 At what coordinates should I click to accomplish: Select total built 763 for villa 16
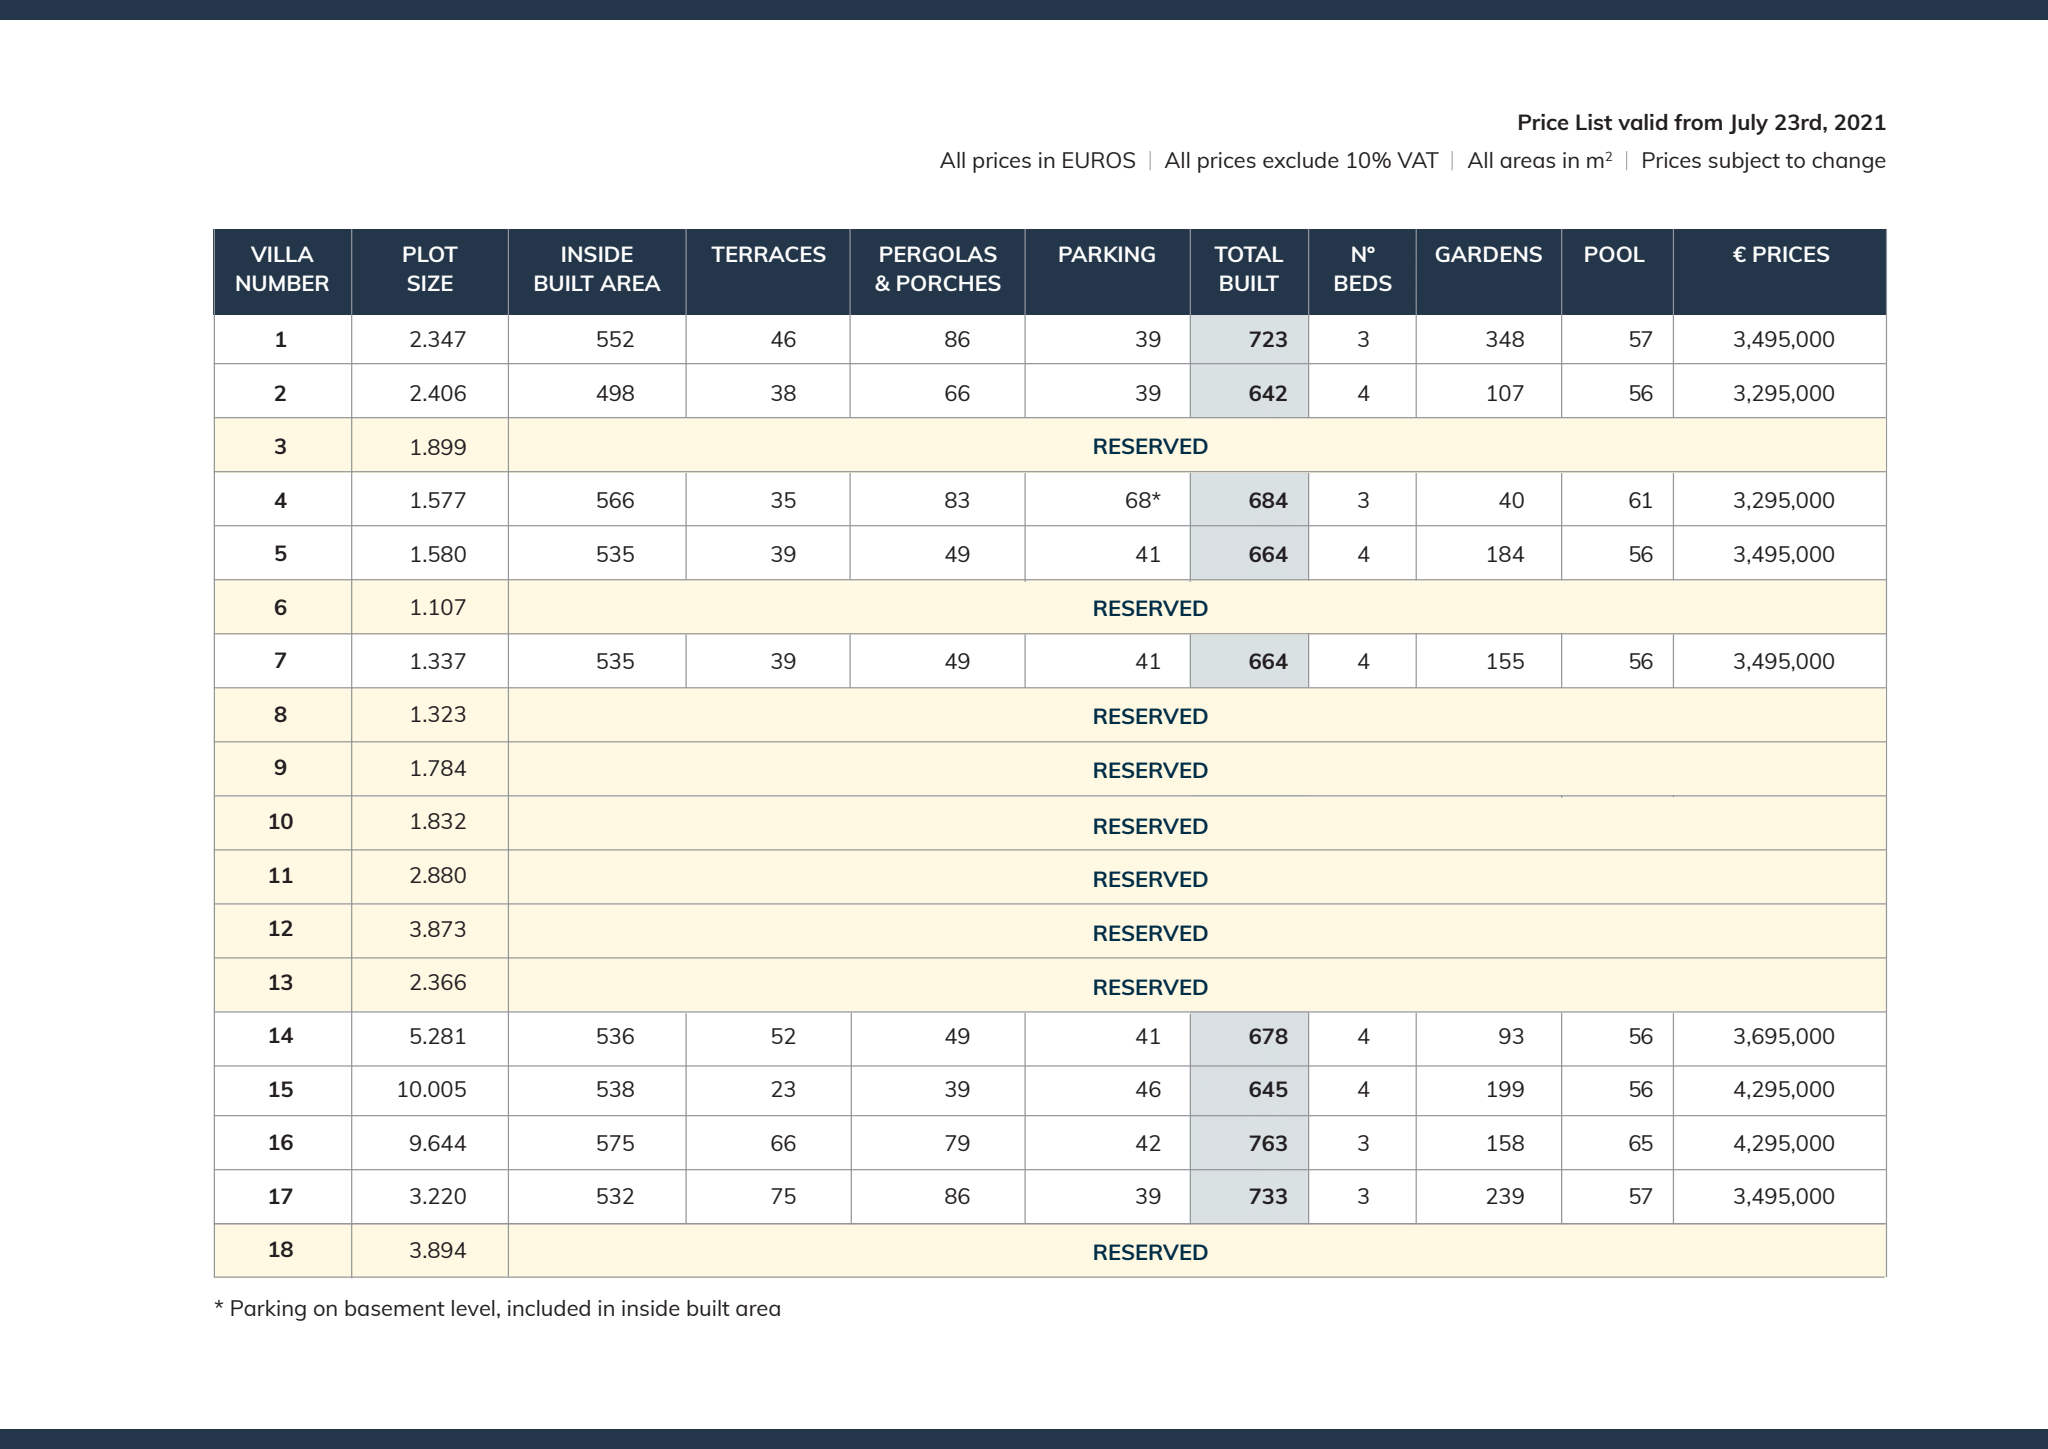click(x=1267, y=1143)
